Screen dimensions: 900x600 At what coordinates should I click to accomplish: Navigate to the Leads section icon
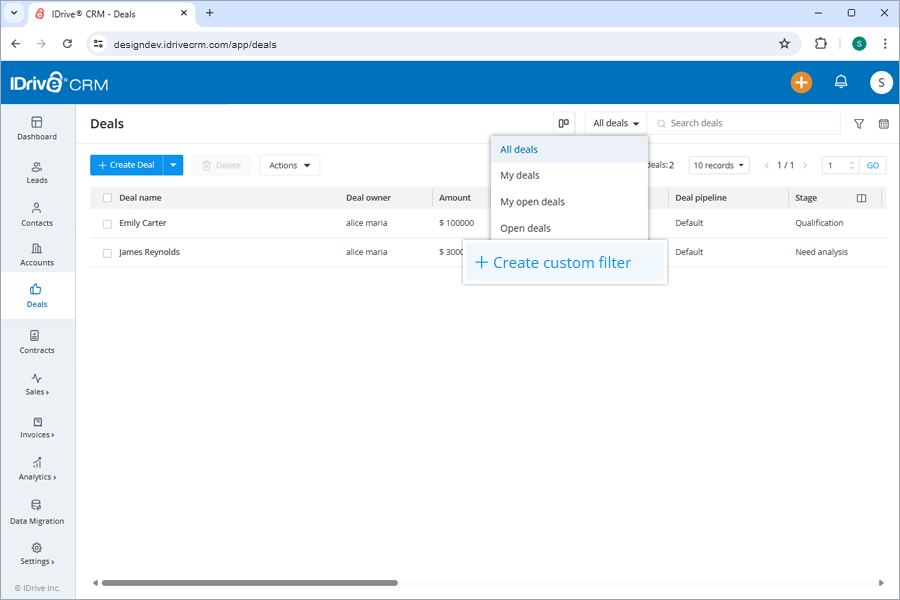[x=37, y=168]
